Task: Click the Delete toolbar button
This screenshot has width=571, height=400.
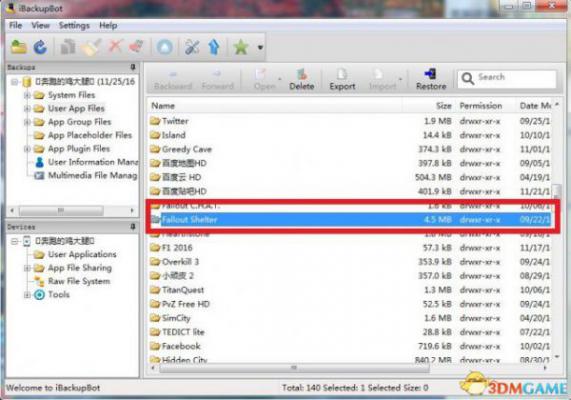Action: [302, 79]
